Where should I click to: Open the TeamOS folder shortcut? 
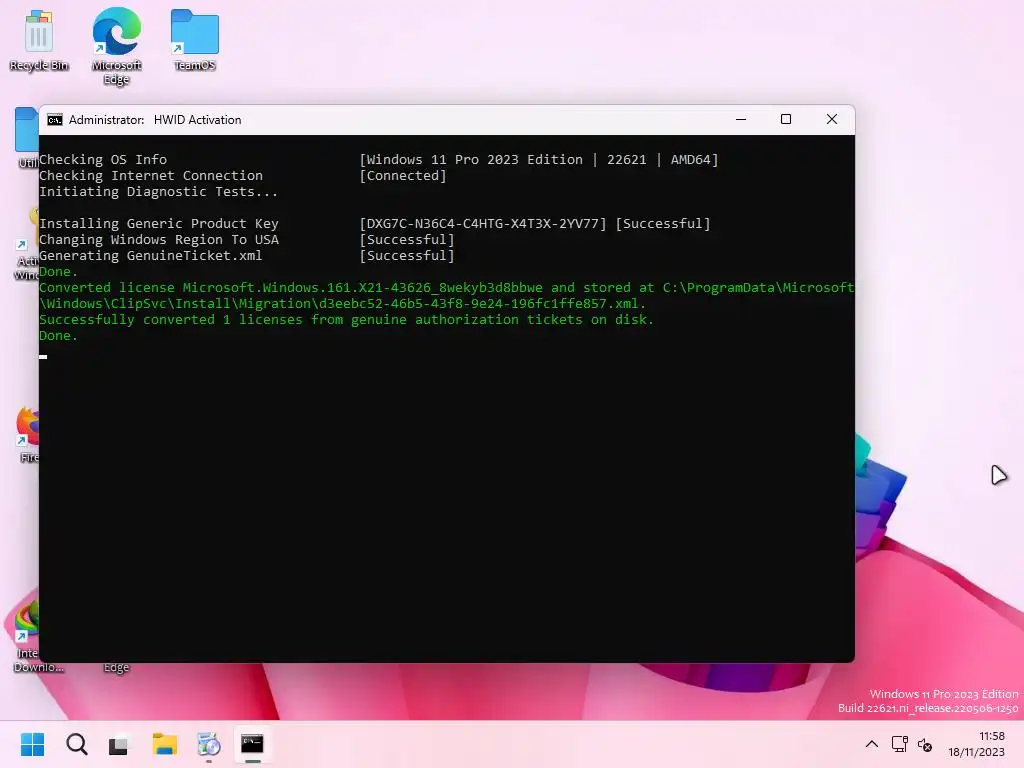[195, 40]
